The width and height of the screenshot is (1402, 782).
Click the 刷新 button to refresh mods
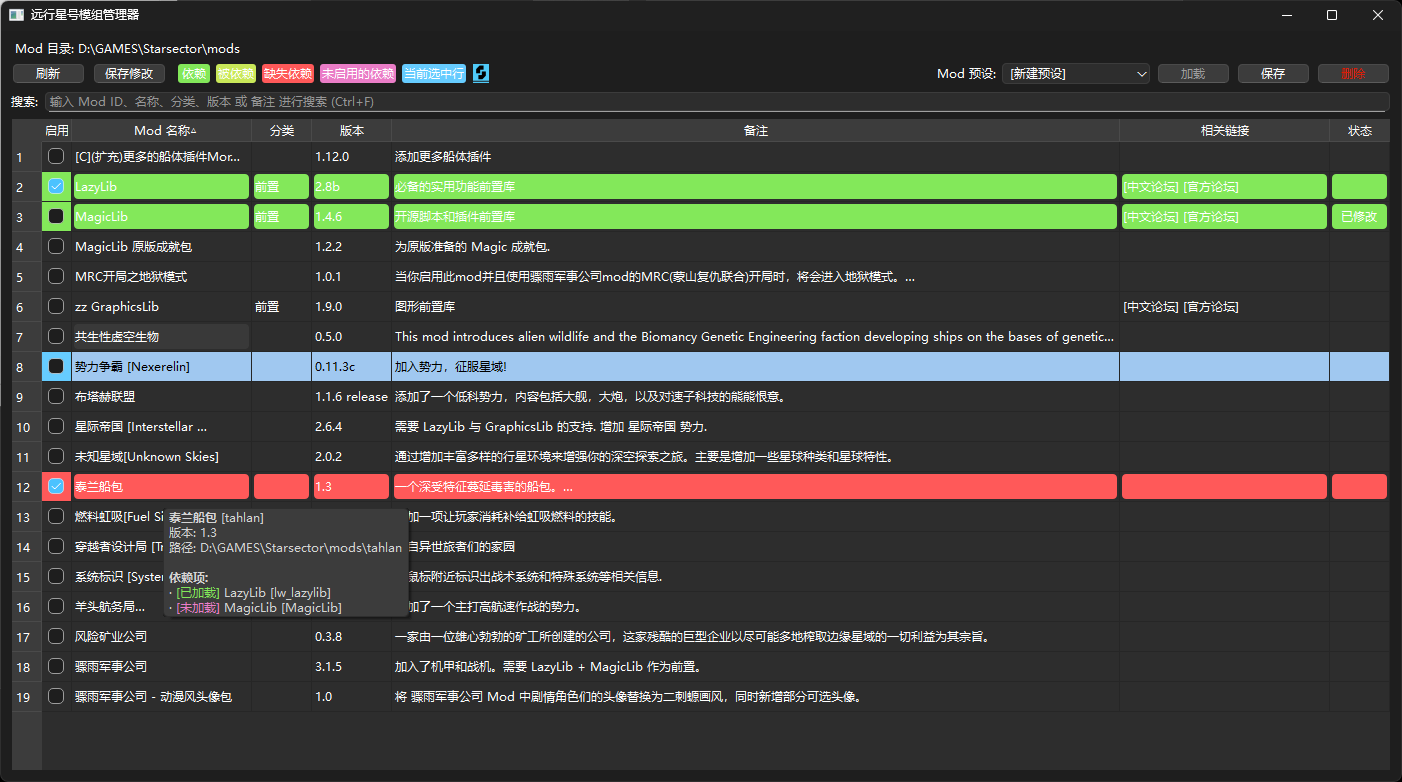click(47, 73)
